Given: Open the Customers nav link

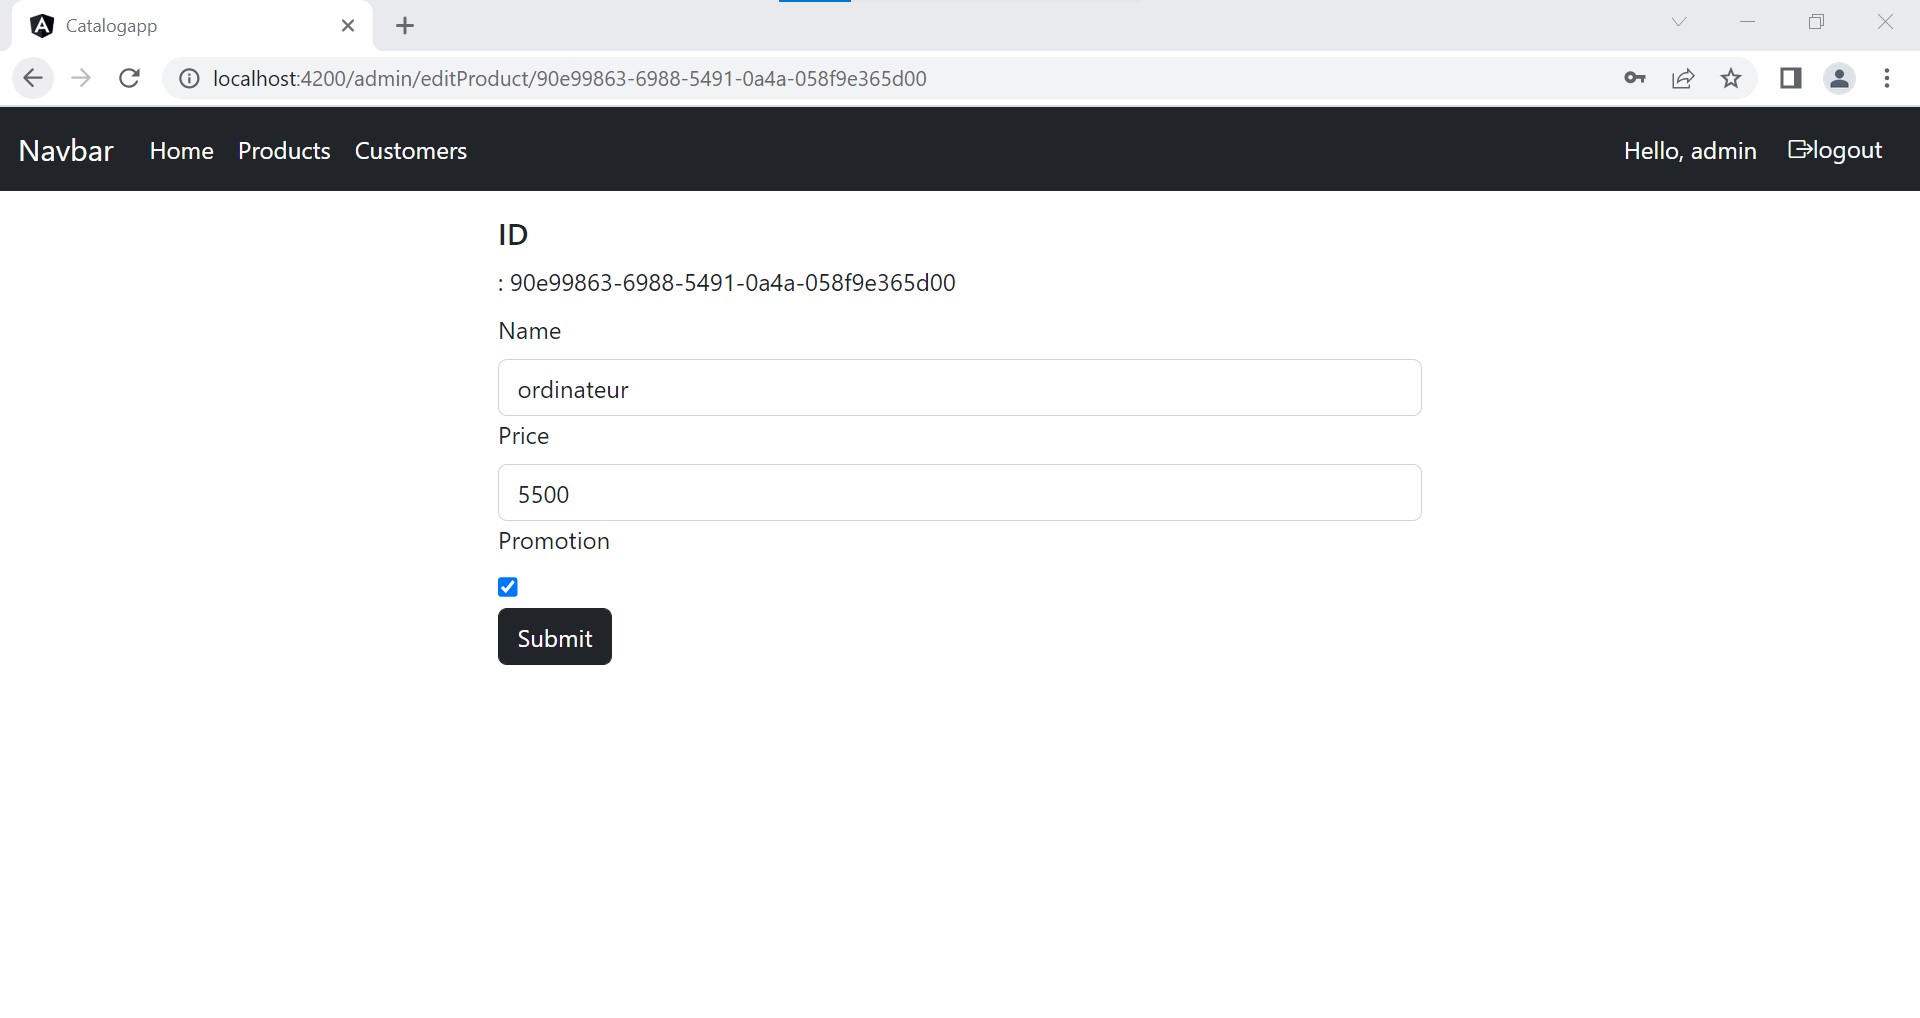Looking at the screenshot, I should pos(411,151).
